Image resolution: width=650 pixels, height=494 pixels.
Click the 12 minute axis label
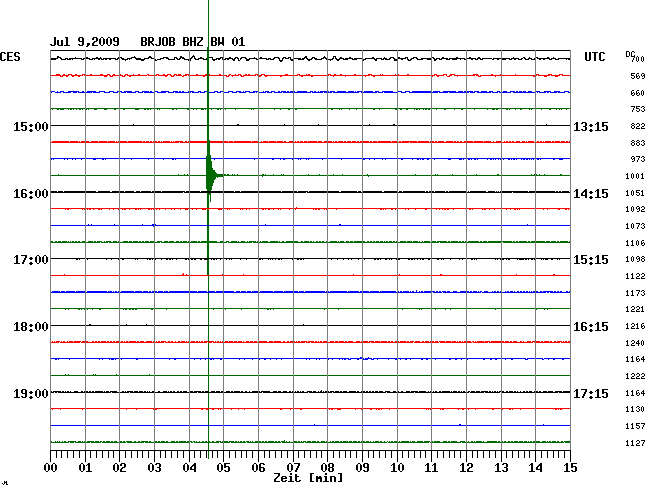coord(466,467)
